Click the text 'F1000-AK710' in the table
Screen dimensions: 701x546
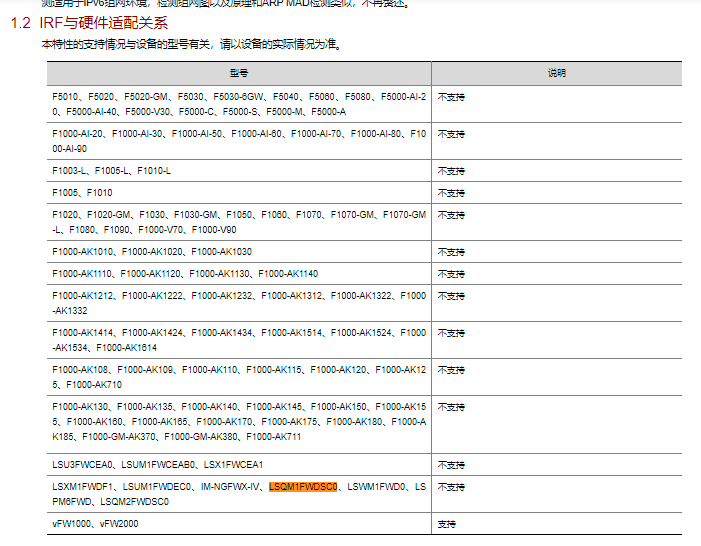tap(94, 385)
